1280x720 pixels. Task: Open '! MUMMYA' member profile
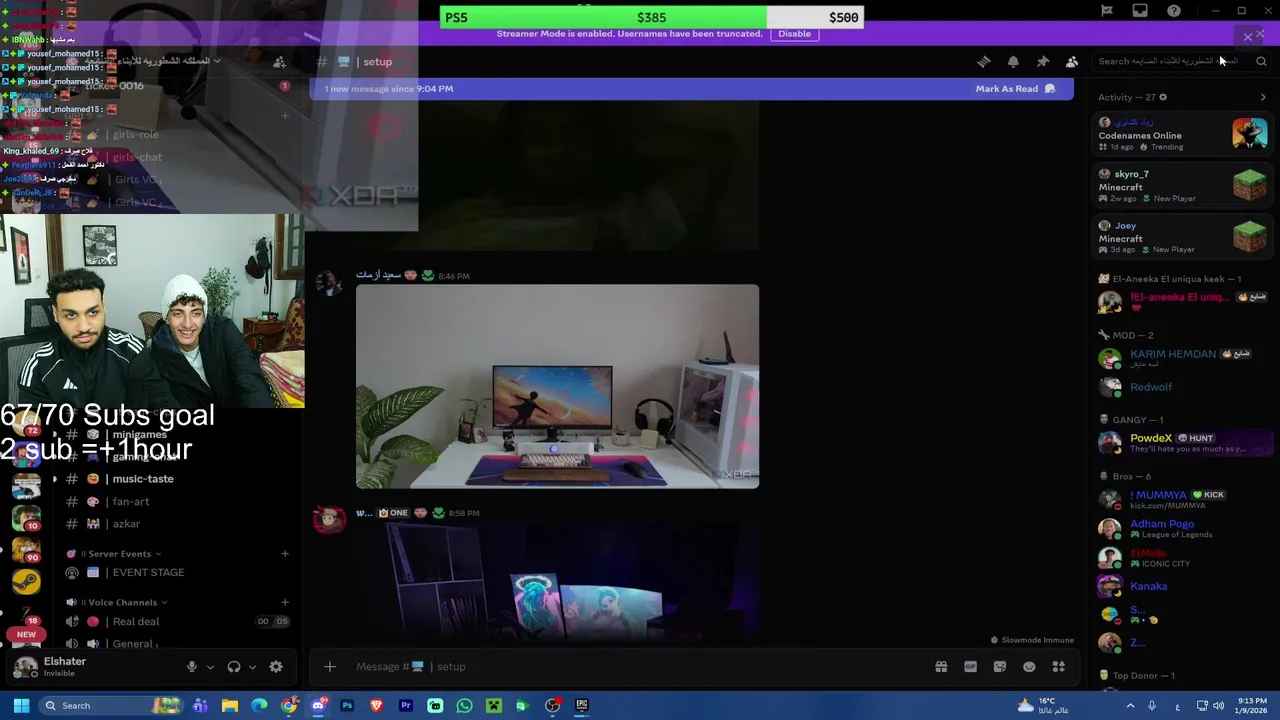[x=1182, y=499]
